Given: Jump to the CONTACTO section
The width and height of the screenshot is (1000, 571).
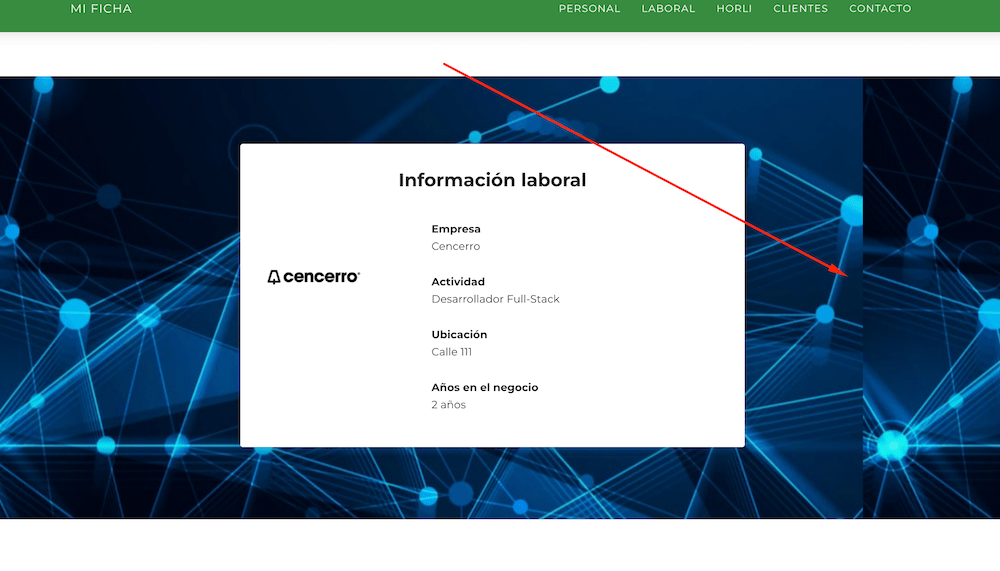Looking at the screenshot, I should 880,9.
